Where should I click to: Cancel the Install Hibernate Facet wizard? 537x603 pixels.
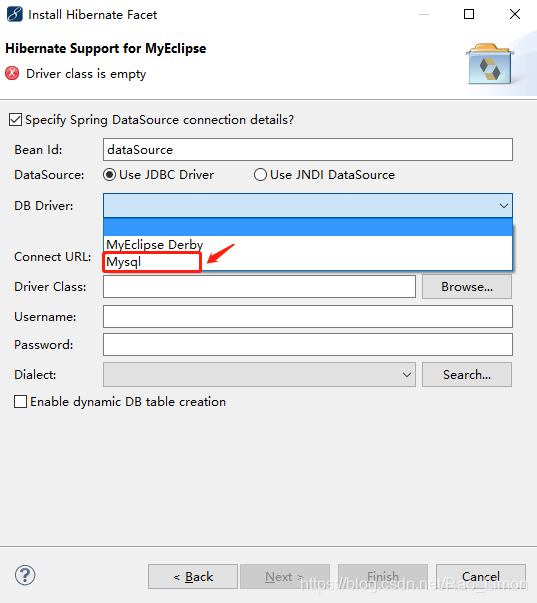pyautogui.click(x=481, y=576)
